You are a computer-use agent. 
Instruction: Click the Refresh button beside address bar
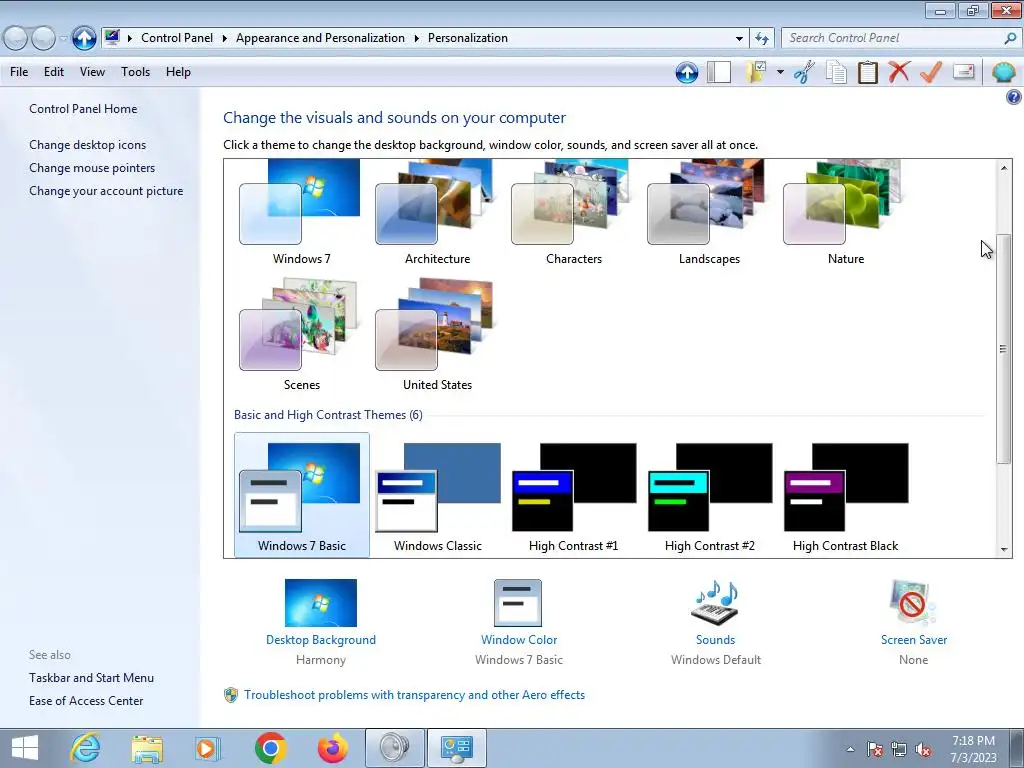pos(761,38)
